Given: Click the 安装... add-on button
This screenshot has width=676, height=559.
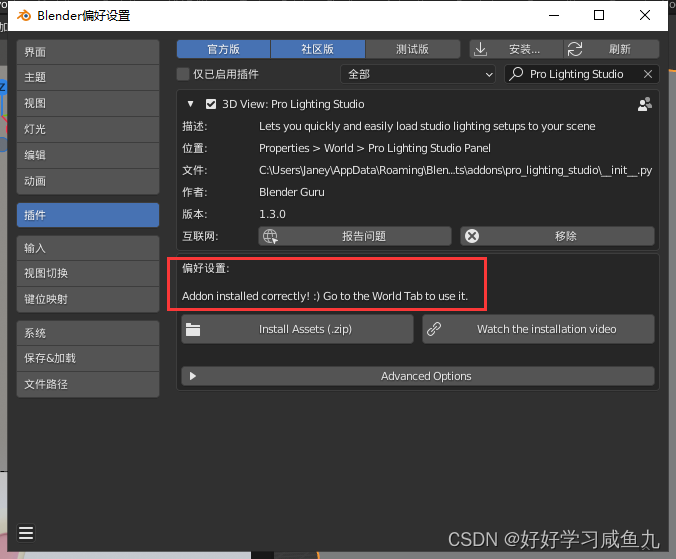Looking at the screenshot, I should (516, 49).
